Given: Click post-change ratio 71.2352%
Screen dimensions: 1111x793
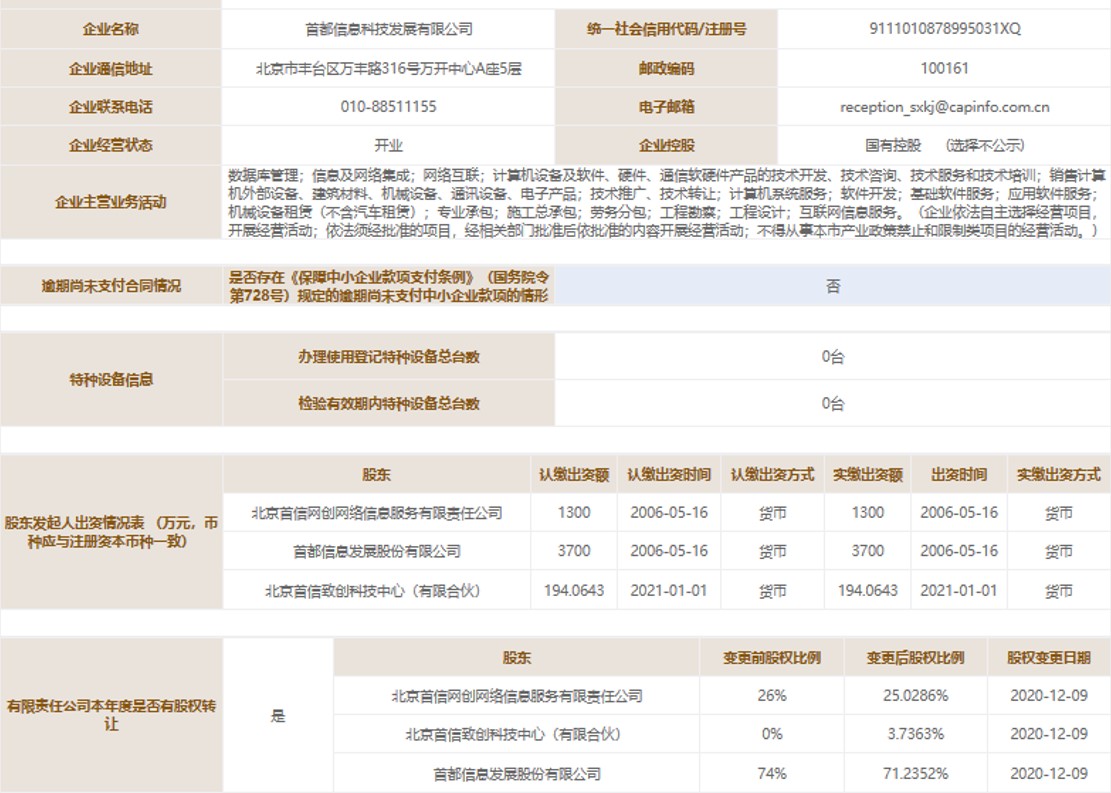Looking at the screenshot, I should 915,774.
